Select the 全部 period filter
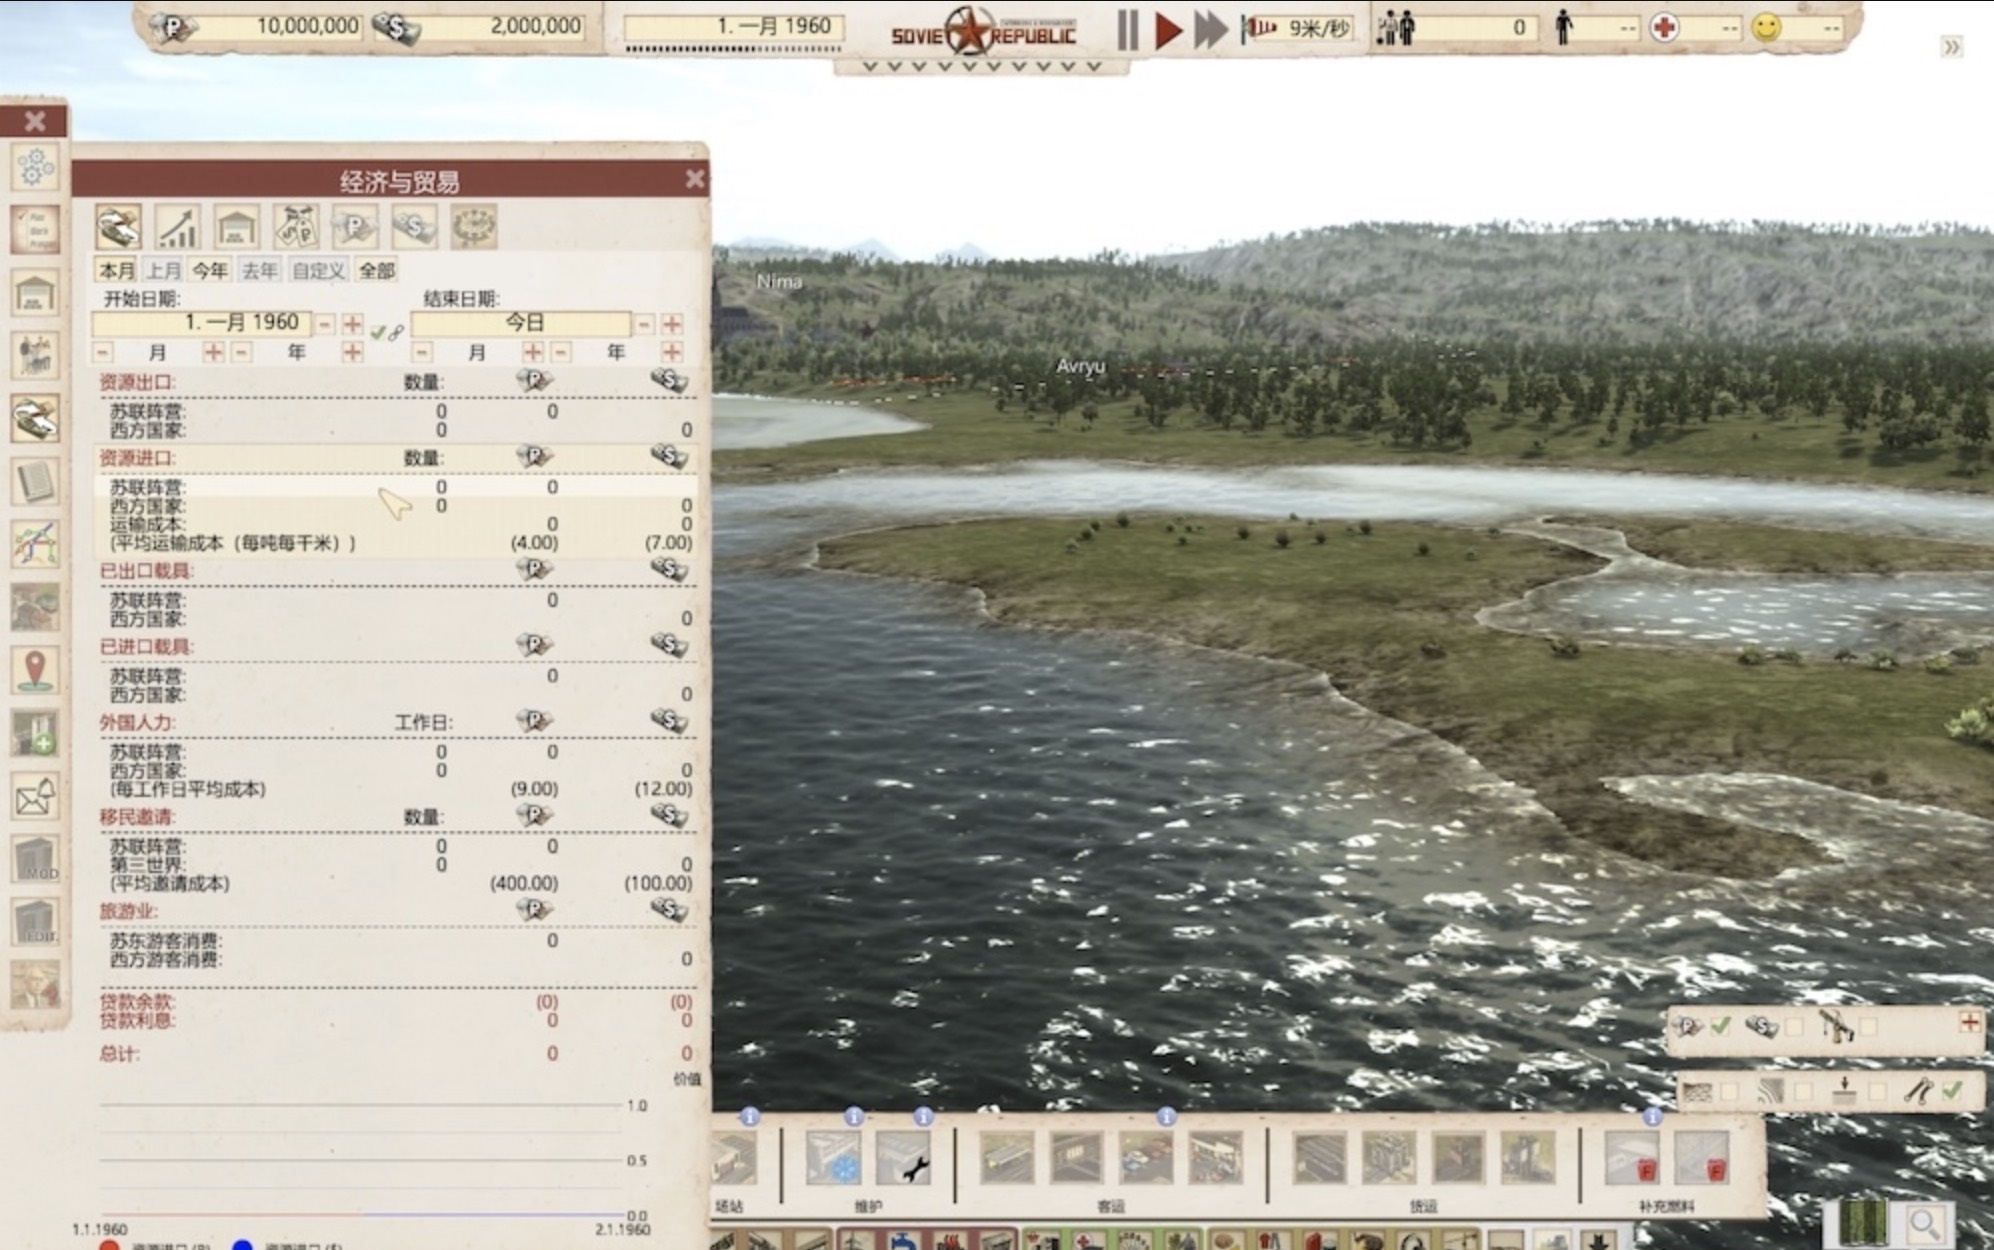The height and width of the screenshot is (1250, 1994). 377,270
